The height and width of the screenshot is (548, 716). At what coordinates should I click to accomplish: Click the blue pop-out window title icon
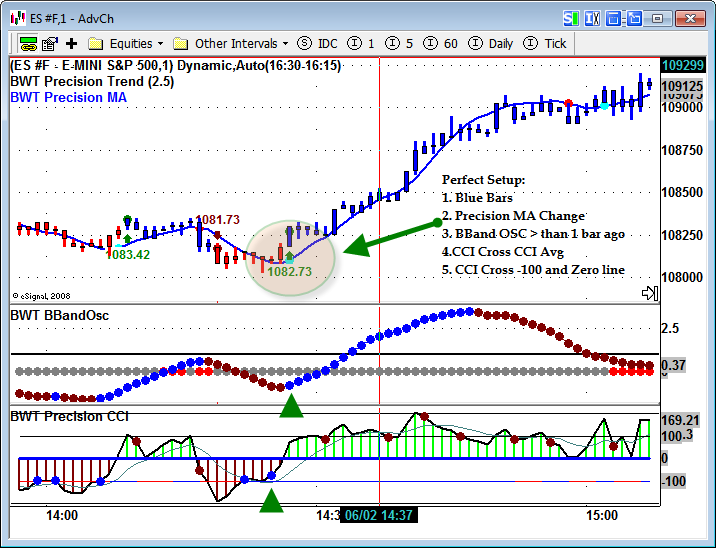point(634,19)
